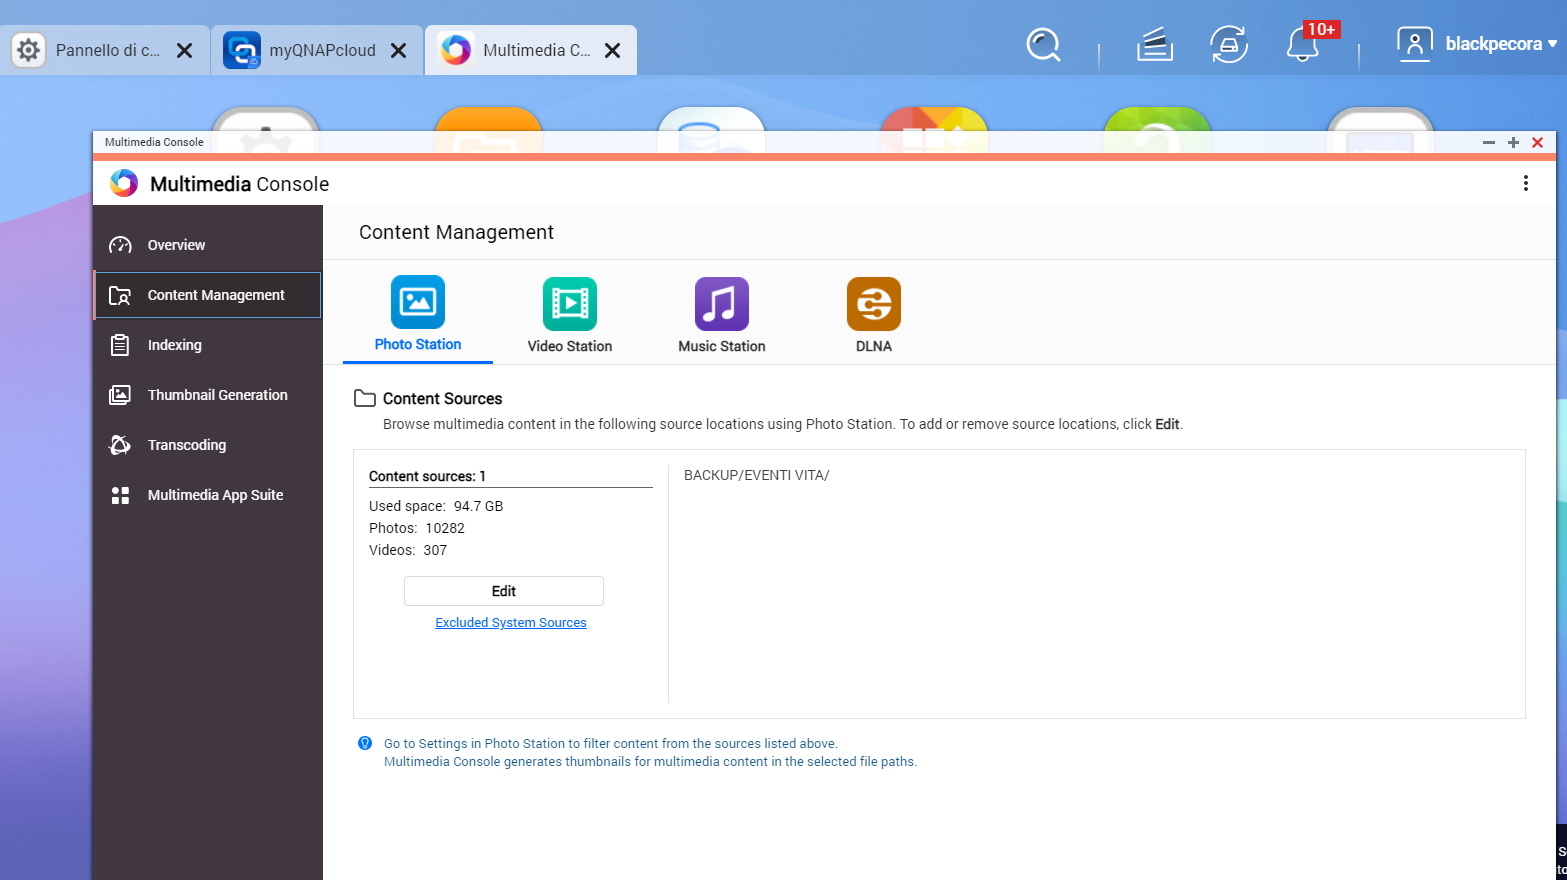The image size is (1567, 880).
Task: Select Thumbnail Generation section
Action: pos(217,395)
